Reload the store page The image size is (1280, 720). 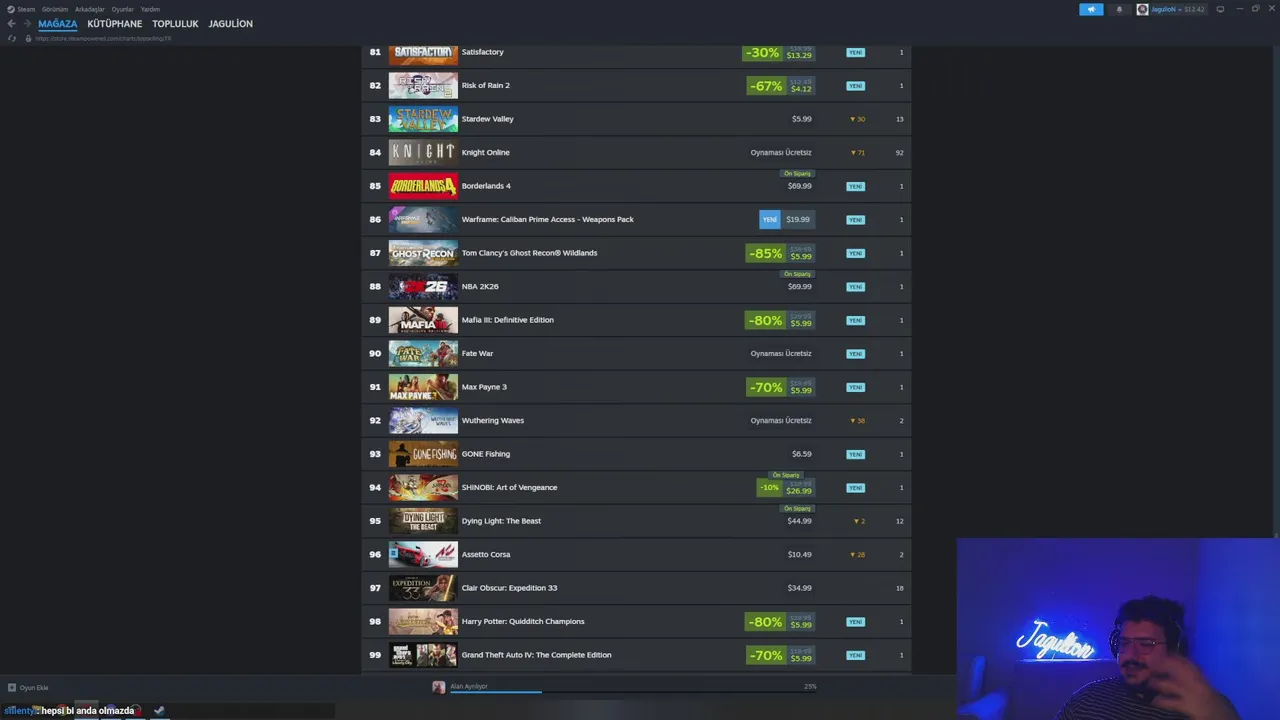coord(12,38)
